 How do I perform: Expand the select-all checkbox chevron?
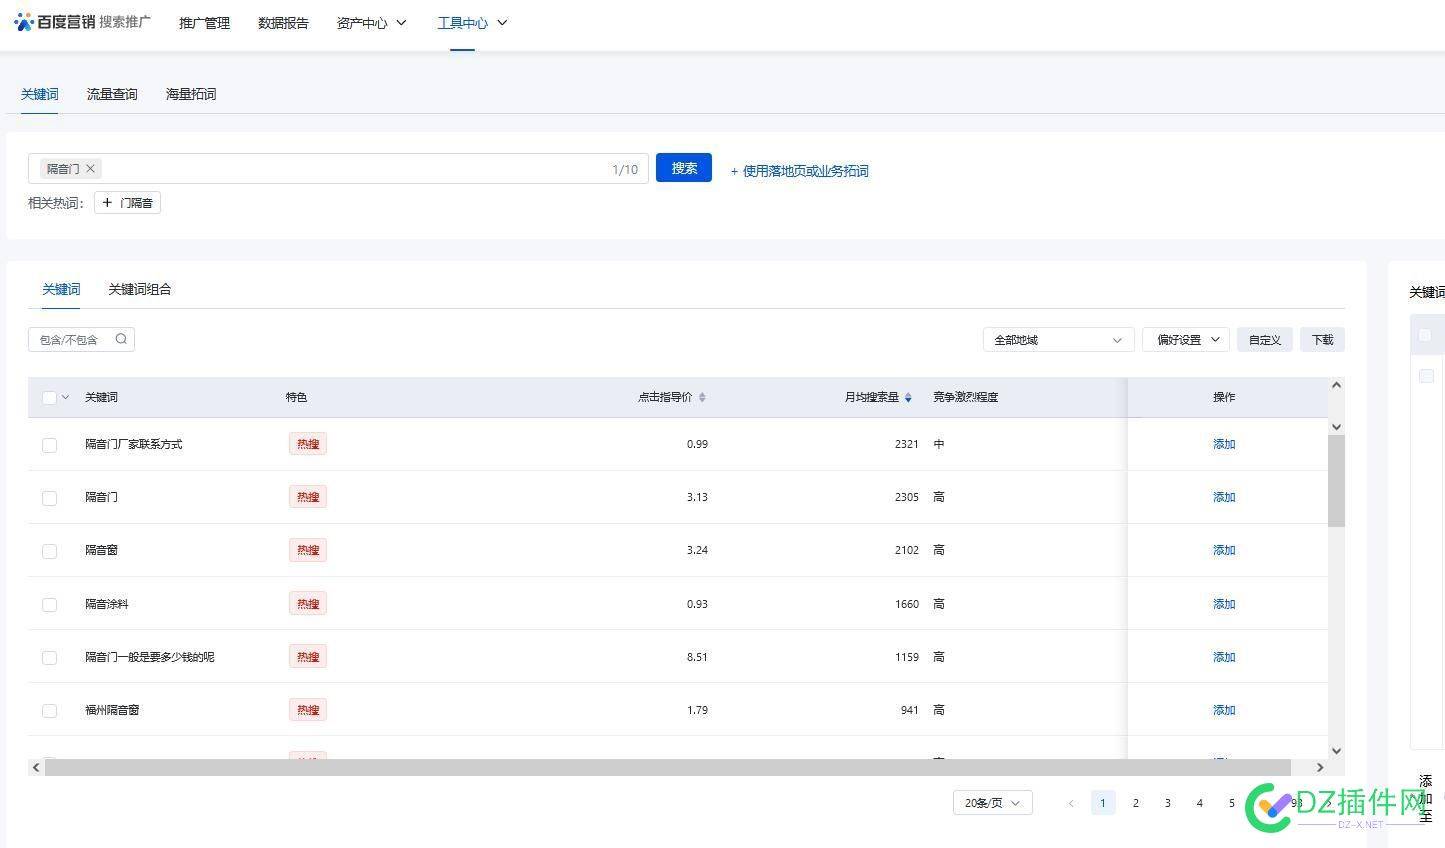coord(66,397)
